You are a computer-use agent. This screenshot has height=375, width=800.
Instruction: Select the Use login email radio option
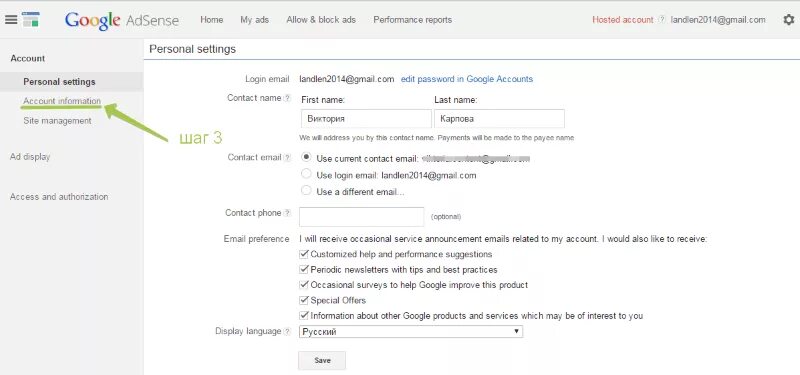point(306,174)
